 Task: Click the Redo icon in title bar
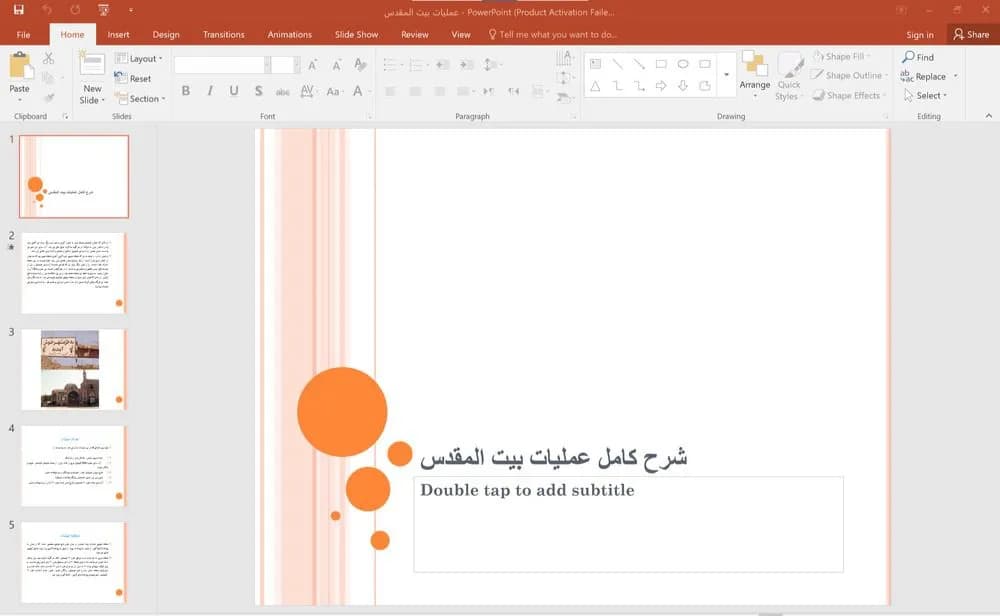click(x=75, y=10)
